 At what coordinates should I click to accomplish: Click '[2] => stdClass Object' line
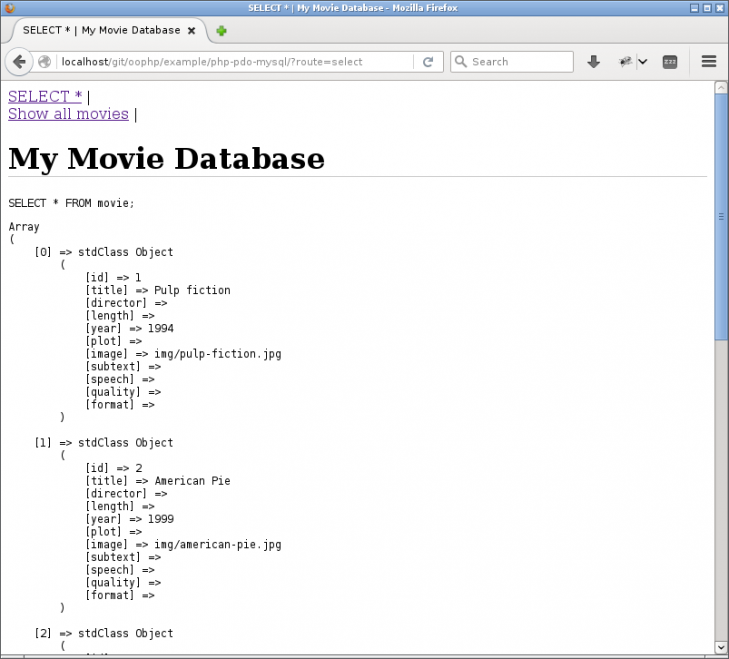pyautogui.click(x=104, y=633)
